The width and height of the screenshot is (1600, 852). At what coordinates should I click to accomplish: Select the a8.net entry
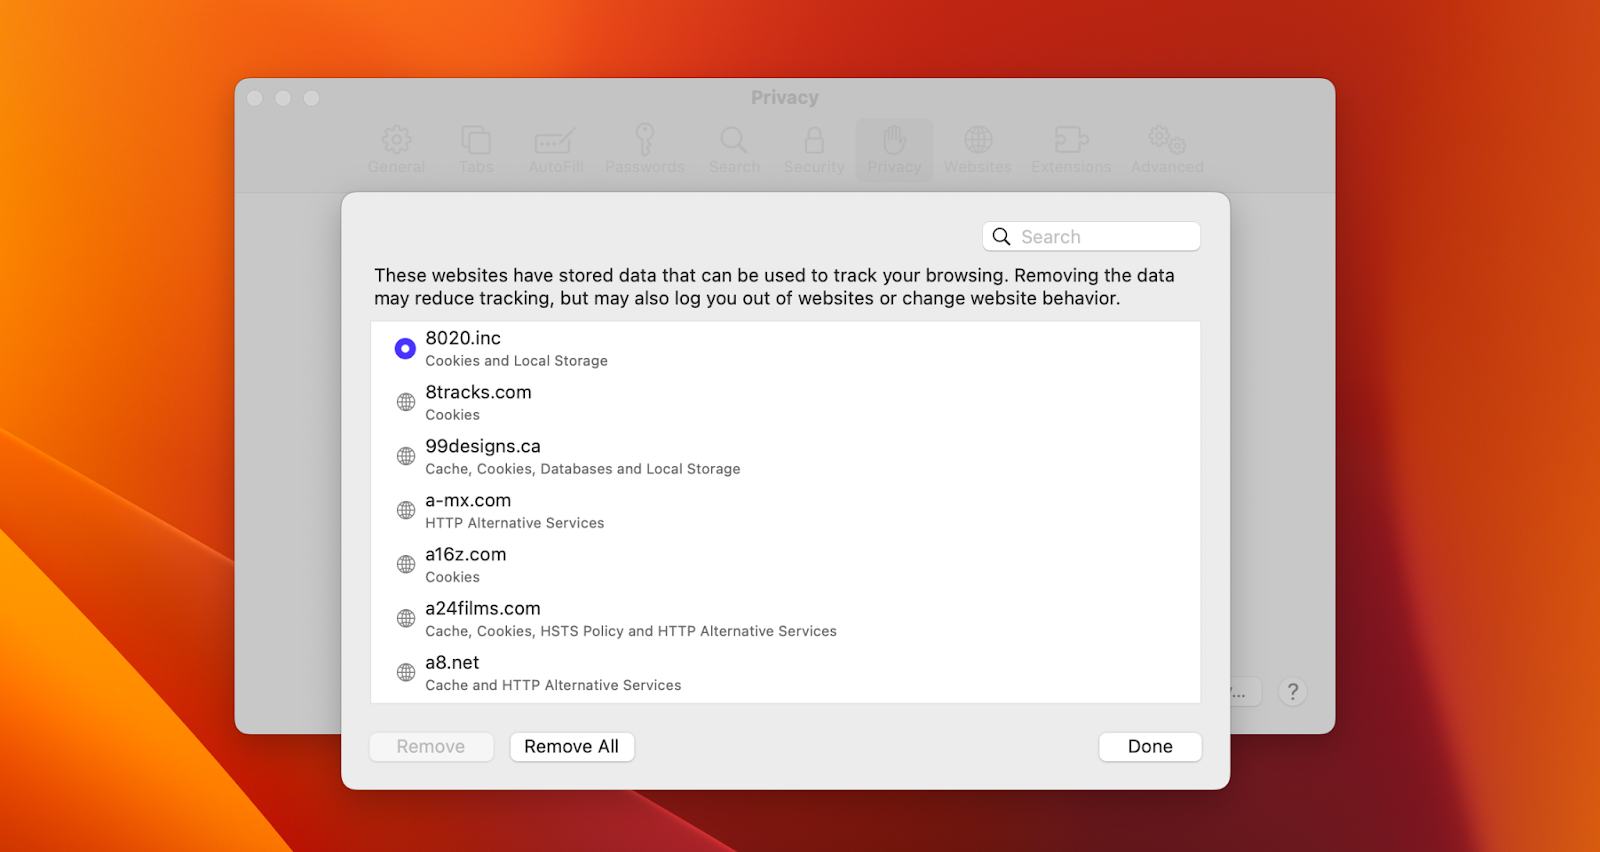pos(785,672)
